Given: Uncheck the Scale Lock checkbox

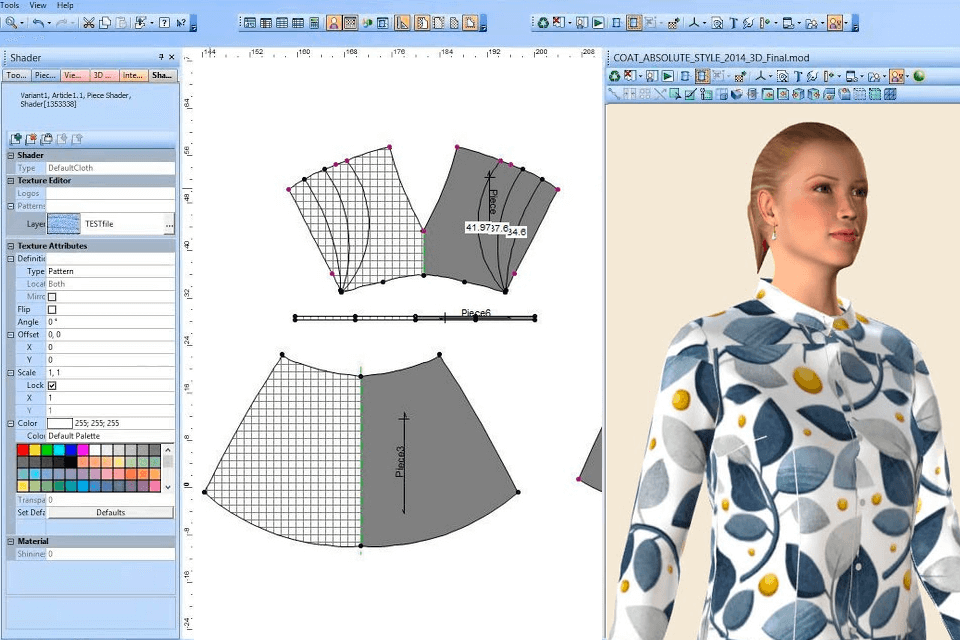Looking at the screenshot, I should tap(52, 385).
